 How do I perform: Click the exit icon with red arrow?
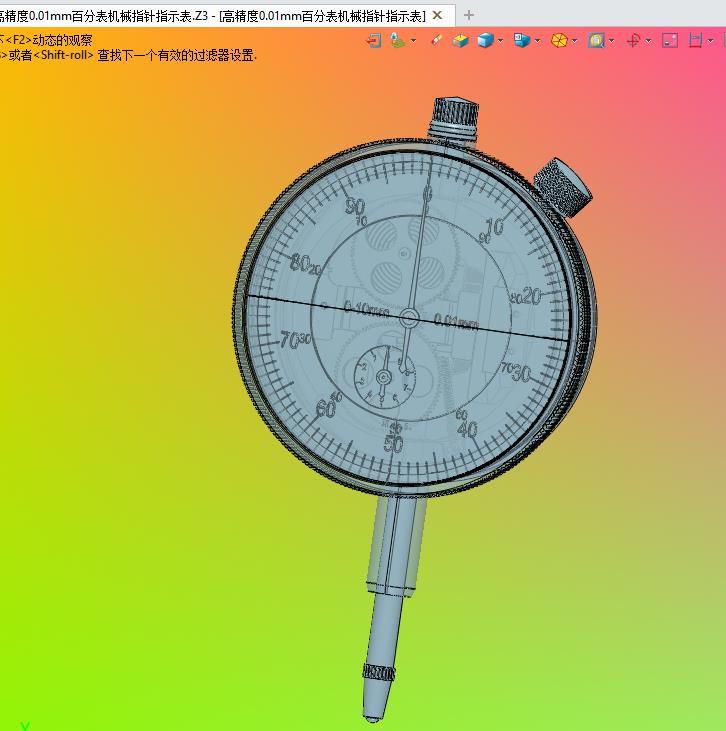374,41
